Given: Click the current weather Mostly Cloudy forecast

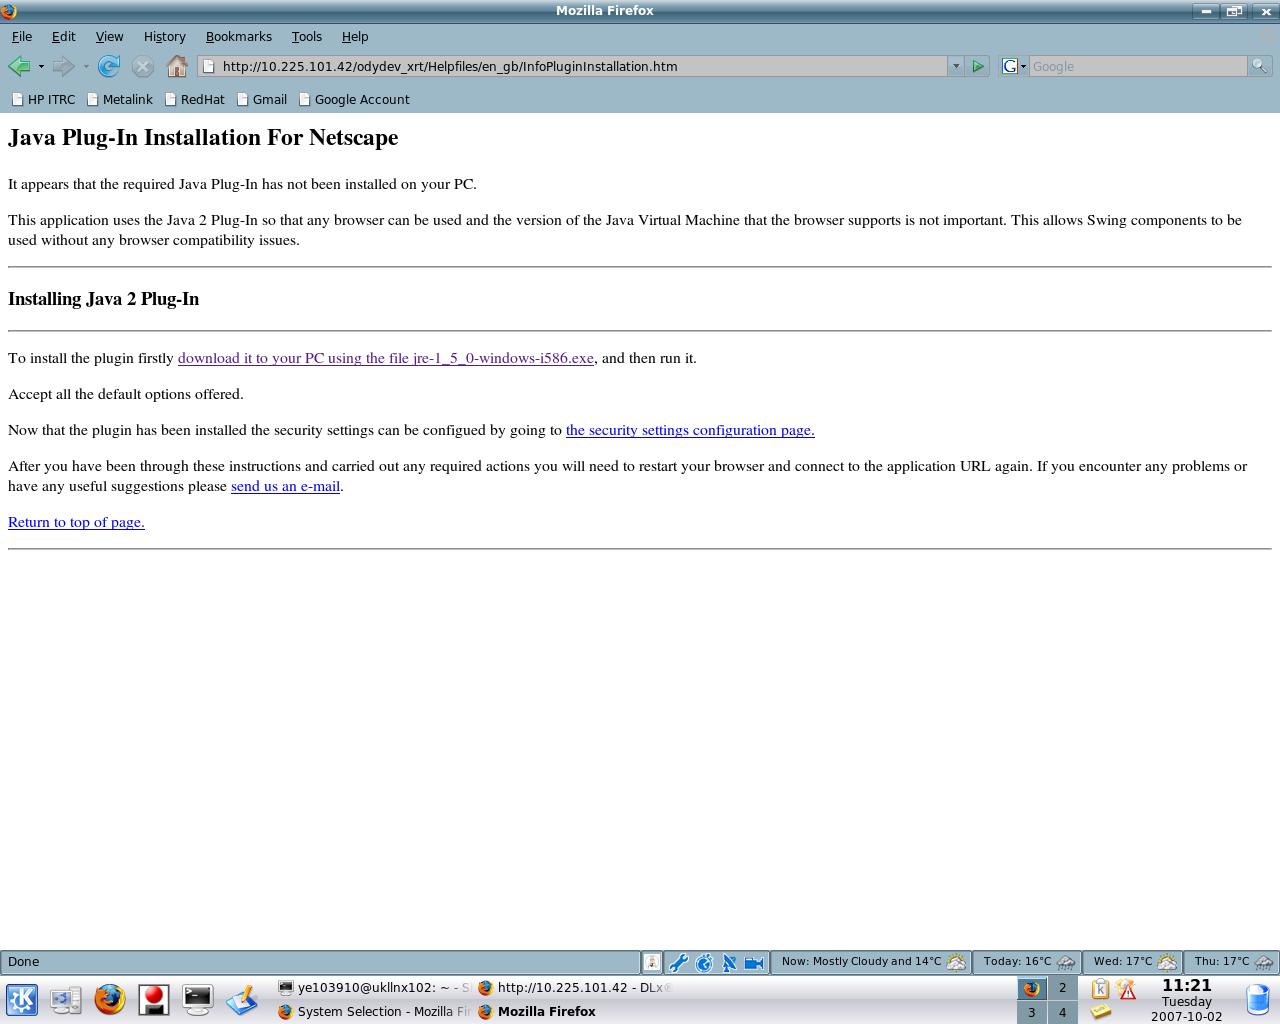Looking at the screenshot, I should [873, 962].
